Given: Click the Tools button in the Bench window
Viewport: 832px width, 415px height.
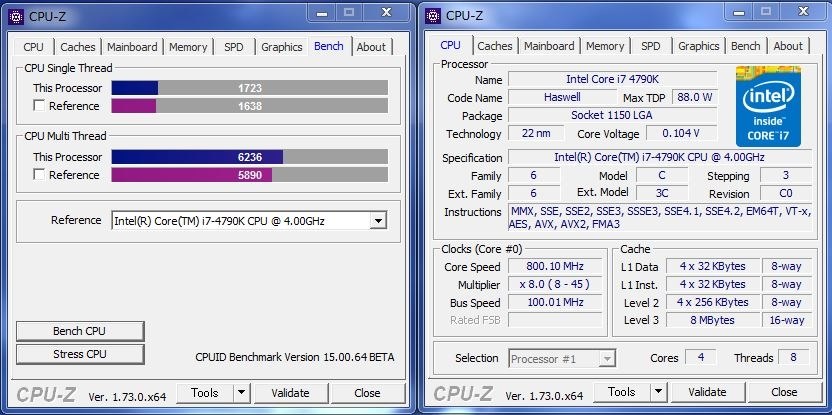Looking at the screenshot, I should (x=205, y=393).
